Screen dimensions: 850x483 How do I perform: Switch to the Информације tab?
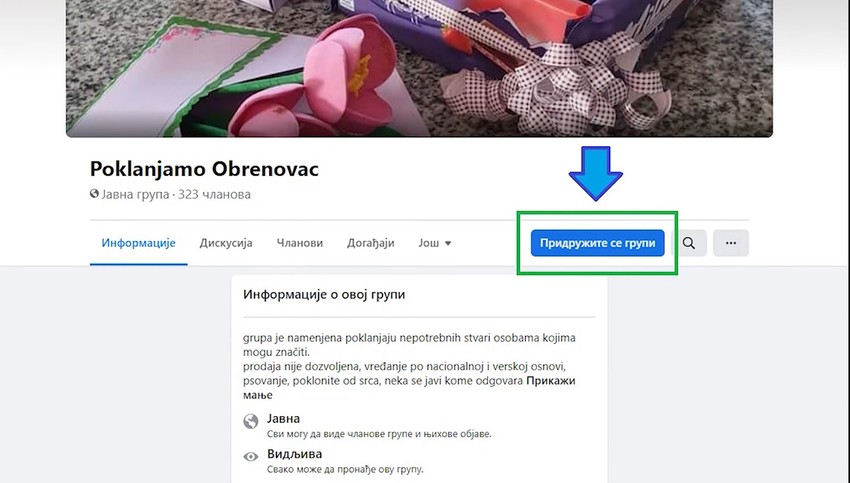click(x=138, y=243)
